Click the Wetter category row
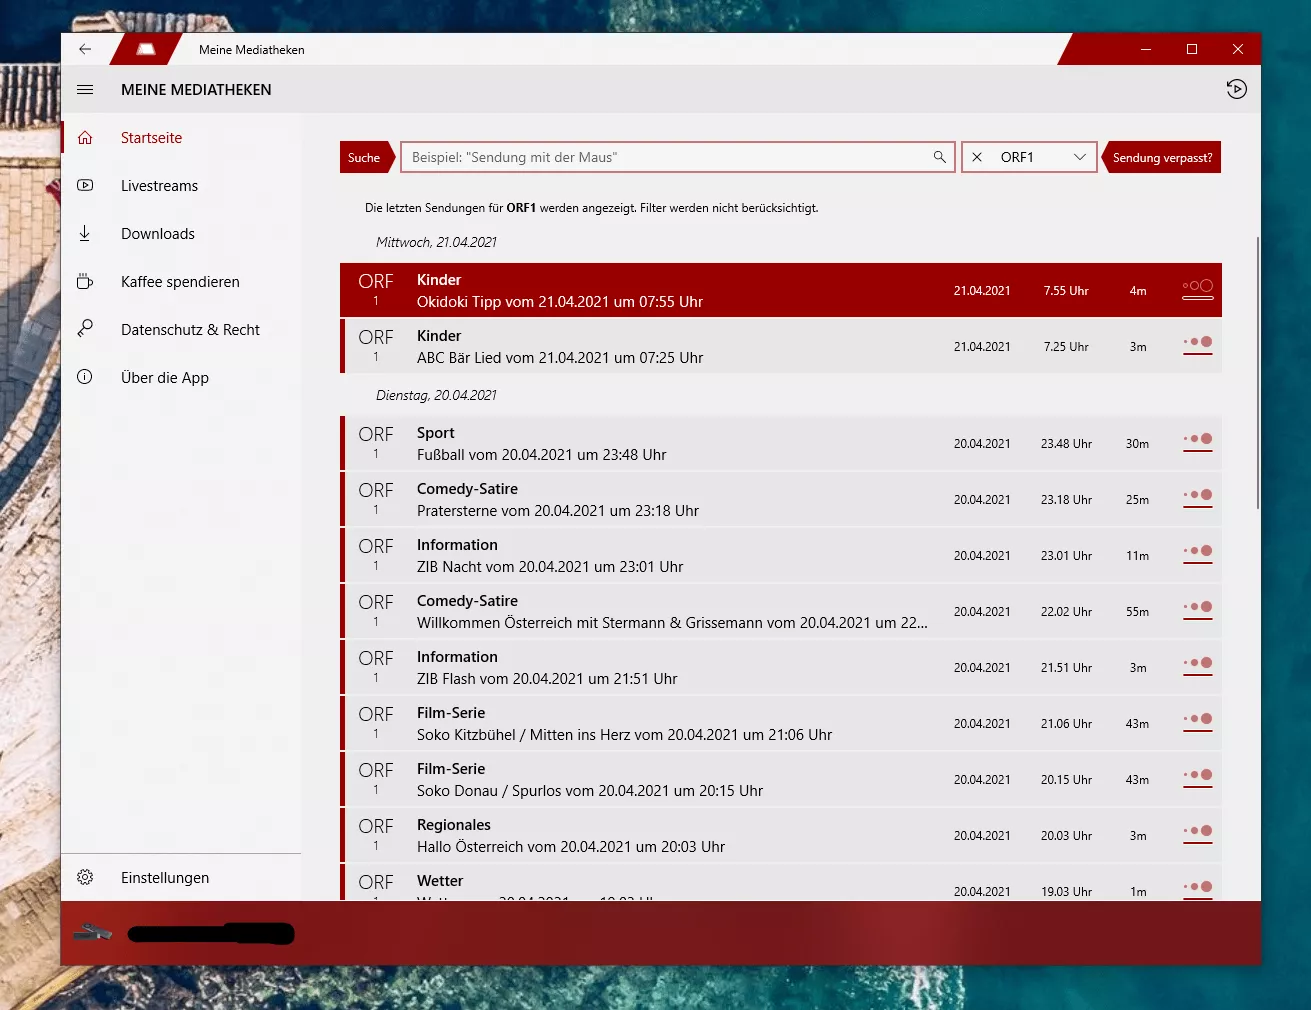1311x1010 pixels. [781, 882]
